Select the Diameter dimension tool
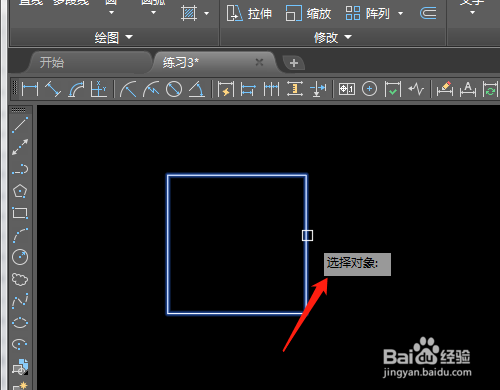500x390 pixels. point(174,89)
